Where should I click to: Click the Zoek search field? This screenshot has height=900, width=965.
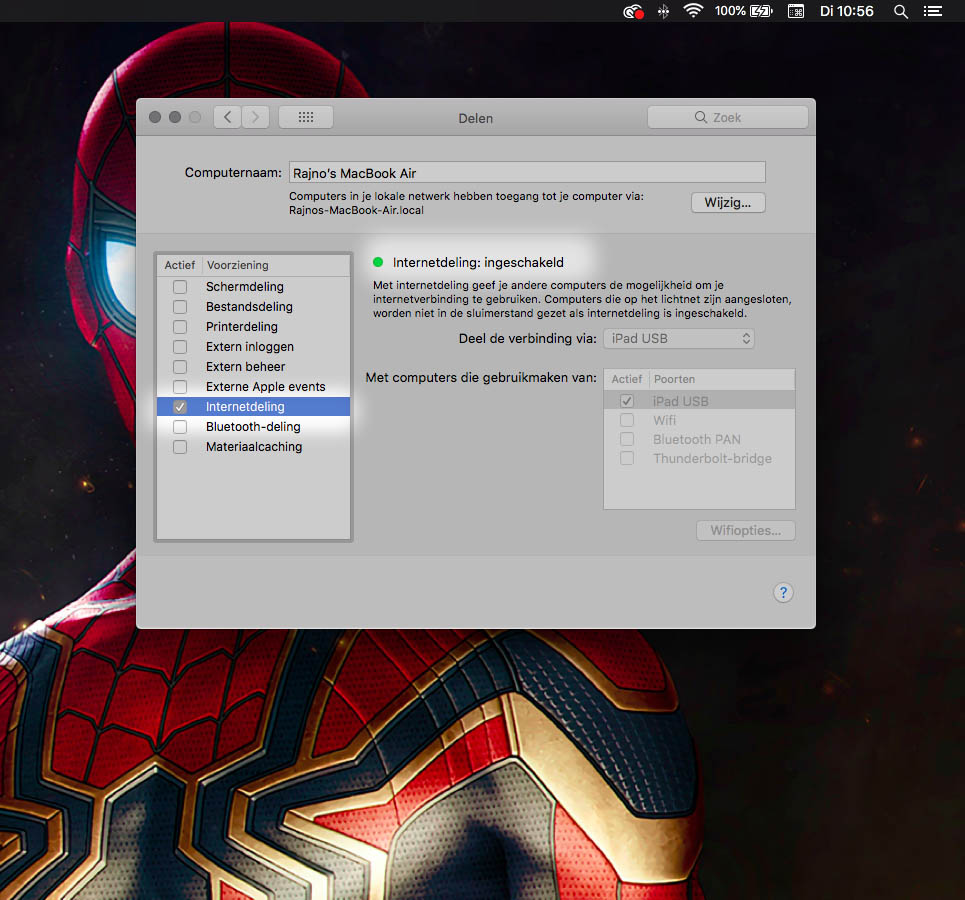(728, 117)
